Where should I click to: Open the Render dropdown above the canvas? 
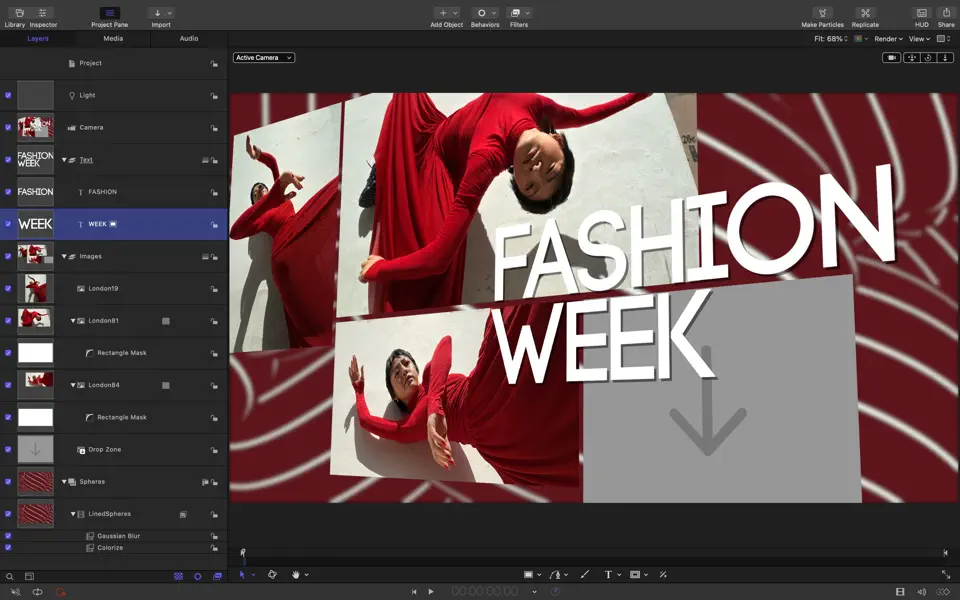888,39
